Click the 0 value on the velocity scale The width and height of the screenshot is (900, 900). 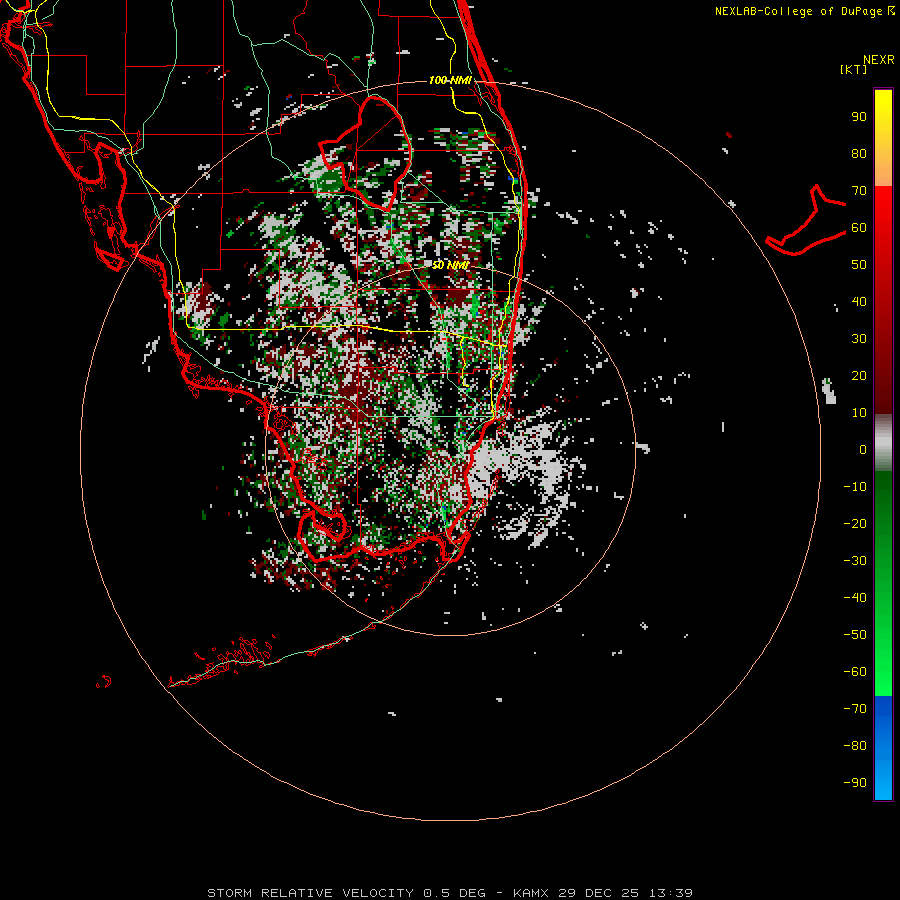(x=863, y=450)
